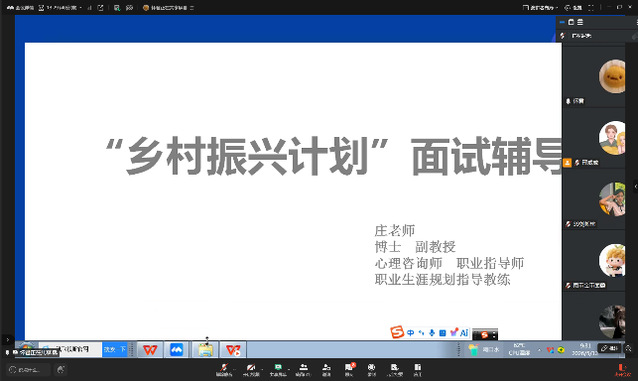Select the second participant avatar thumbnail

point(612,138)
